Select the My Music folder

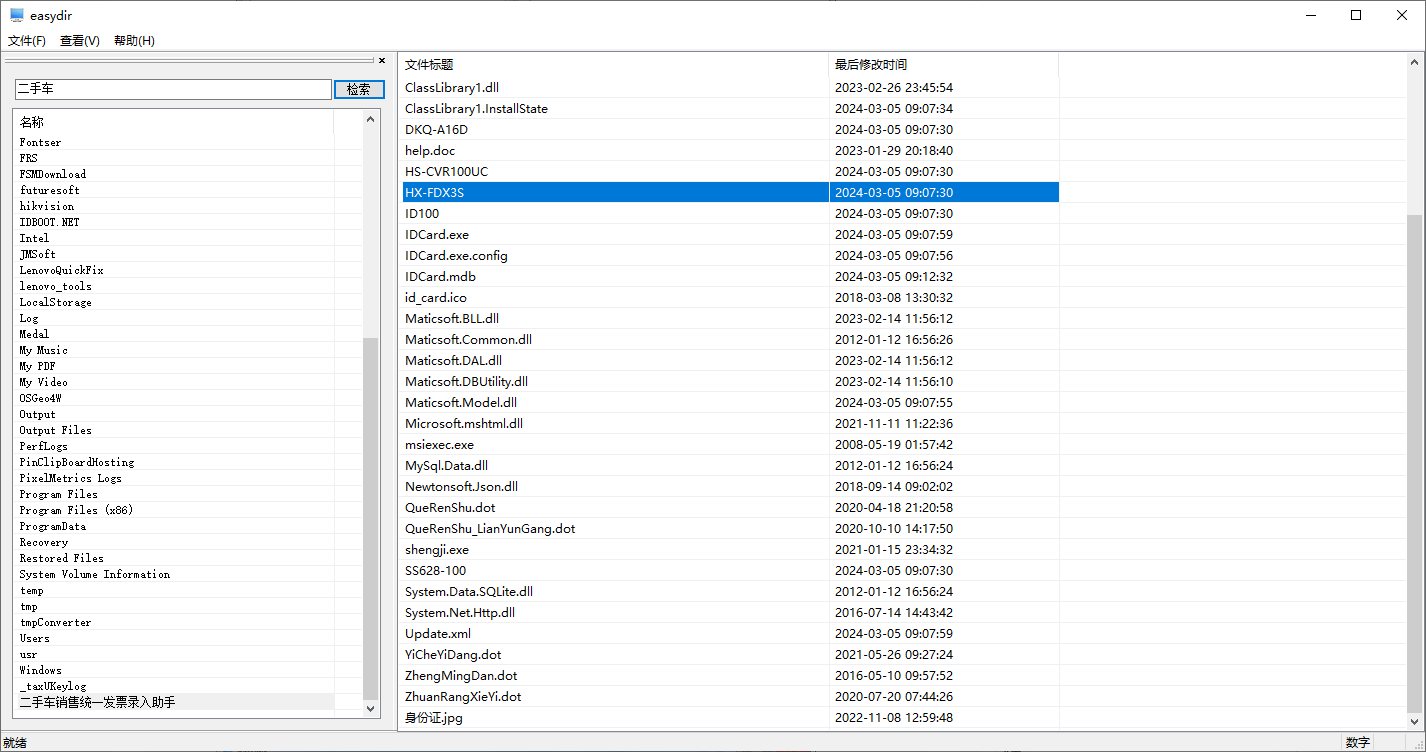click(x=43, y=350)
